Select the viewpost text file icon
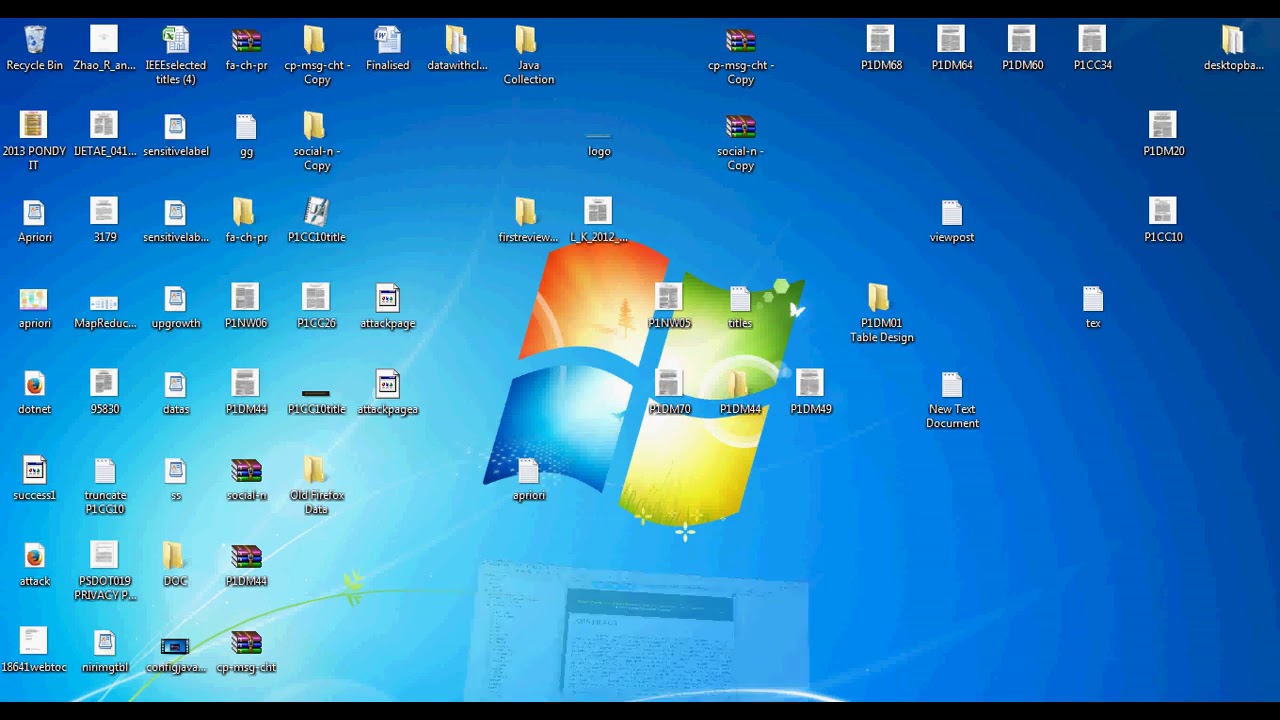Screen dimensions: 1280x720 click(x=951, y=213)
